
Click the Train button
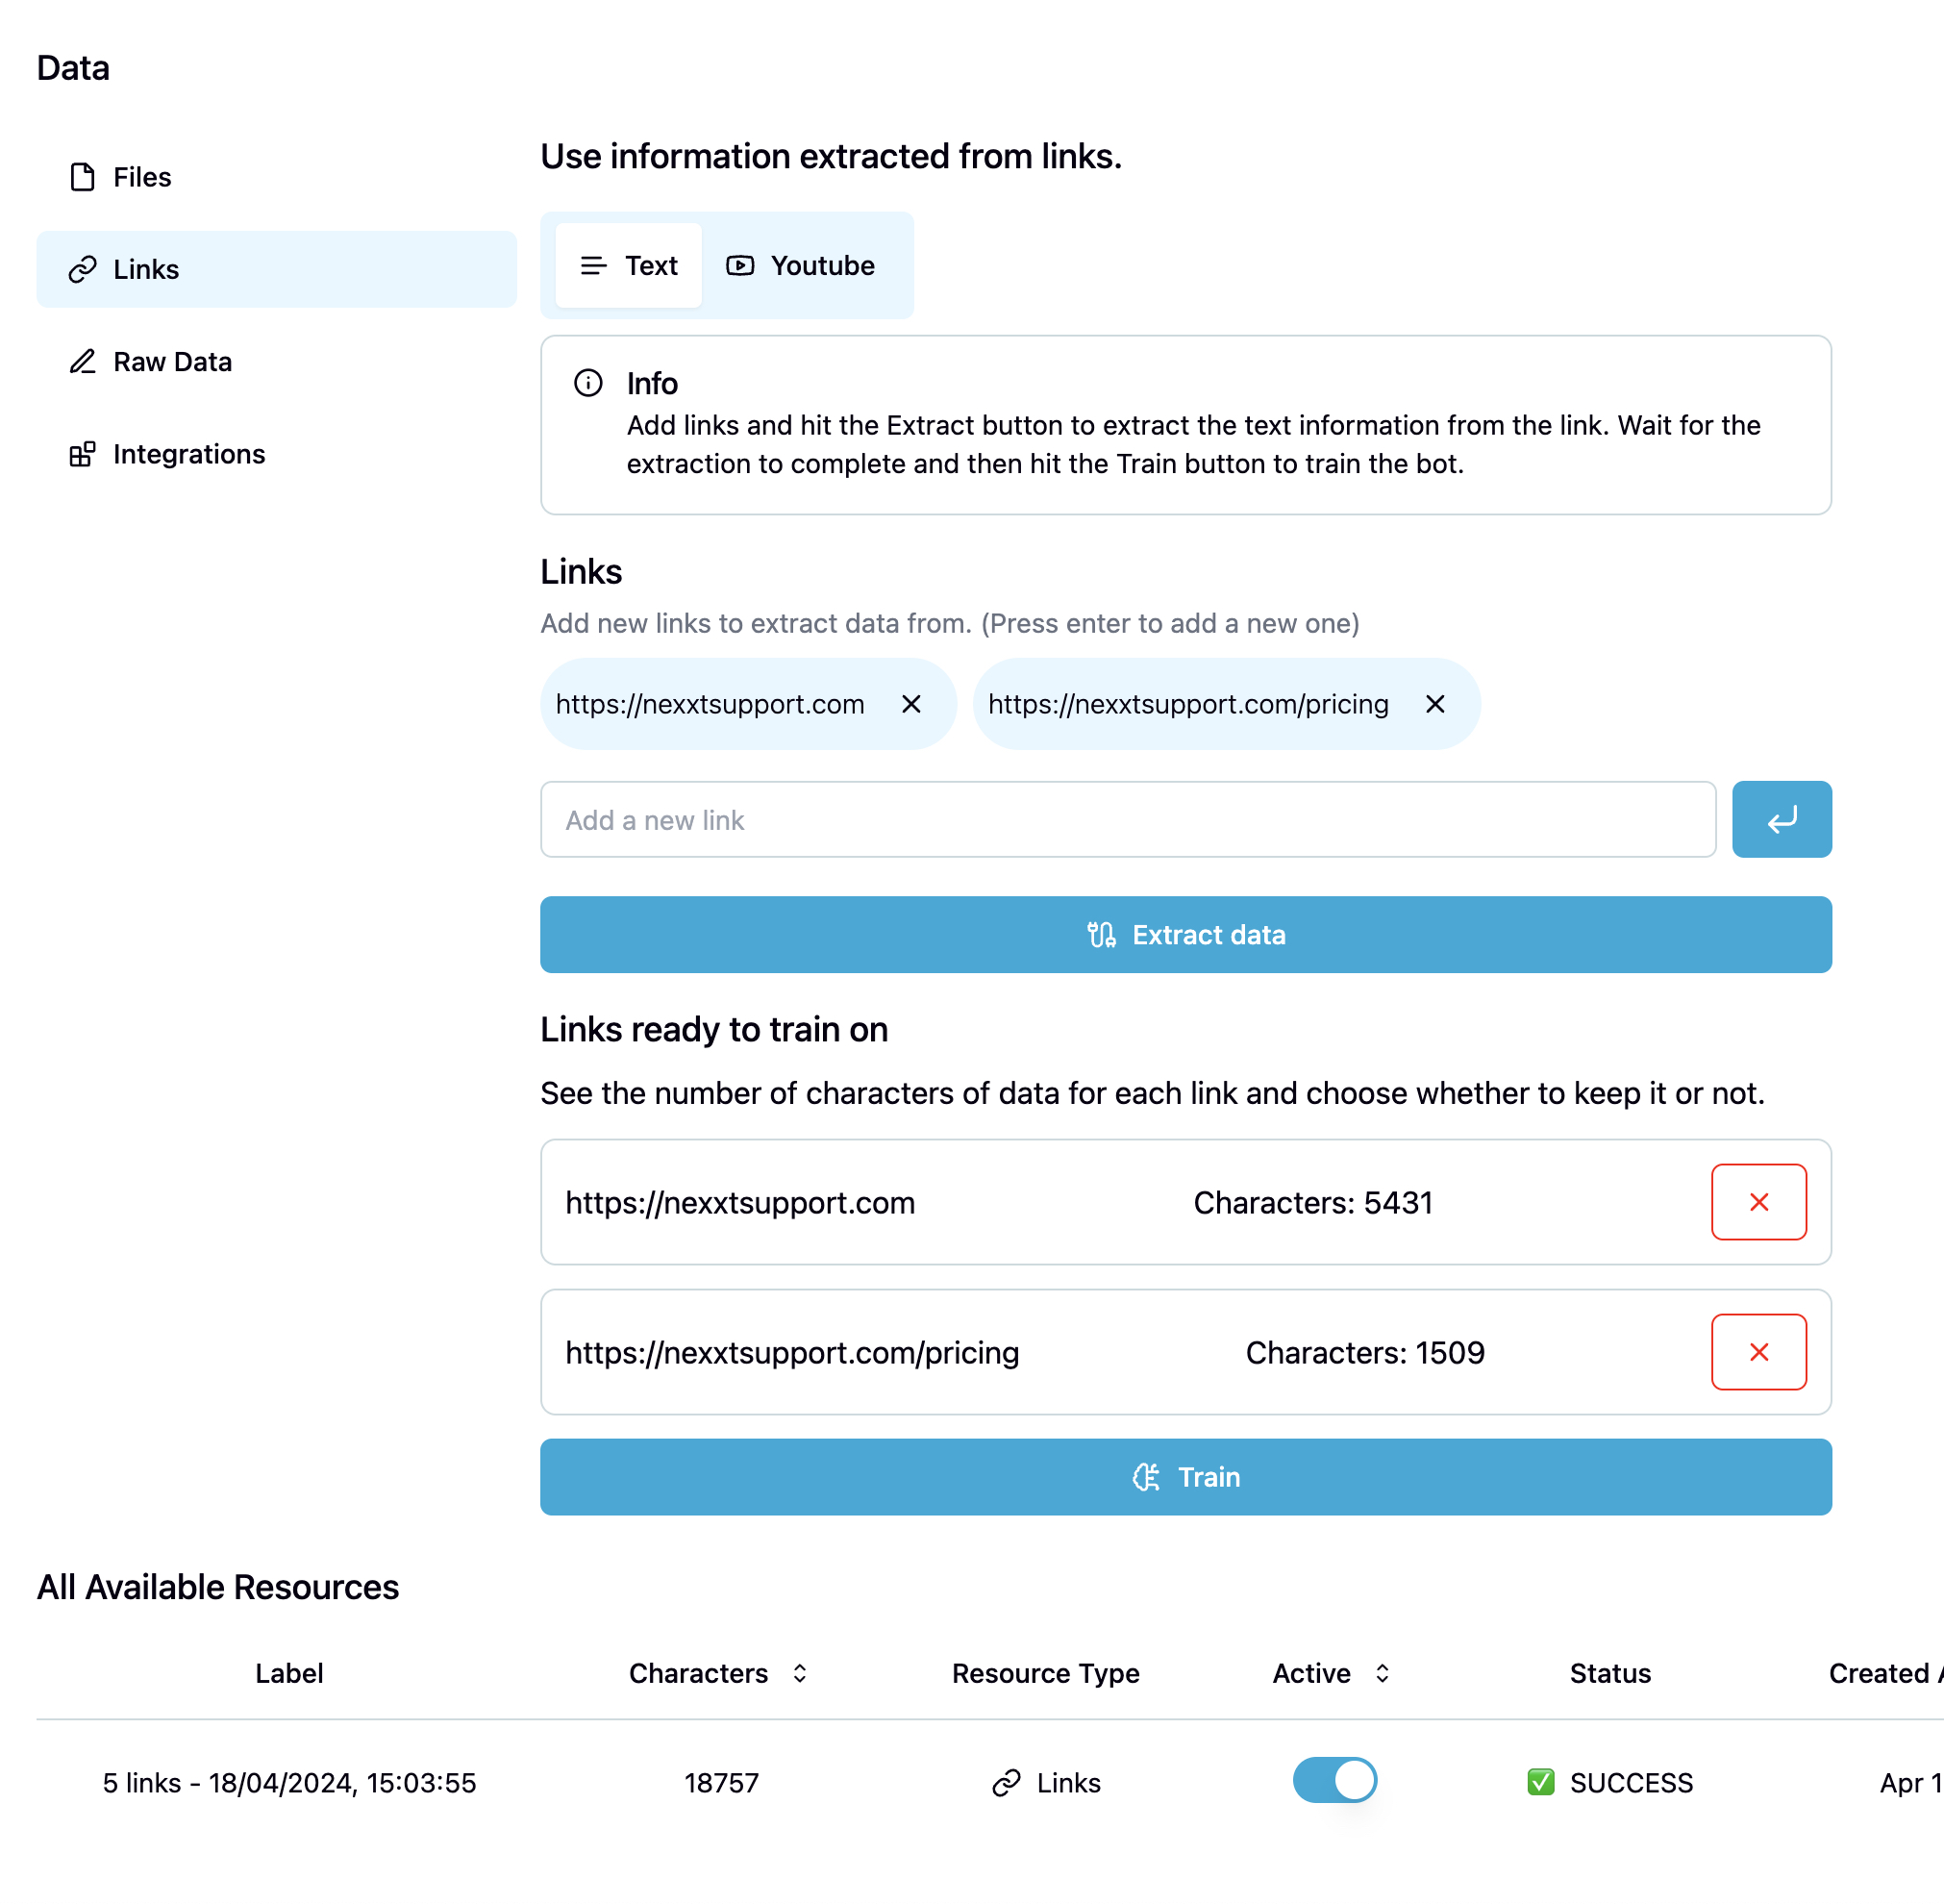click(x=1185, y=1477)
